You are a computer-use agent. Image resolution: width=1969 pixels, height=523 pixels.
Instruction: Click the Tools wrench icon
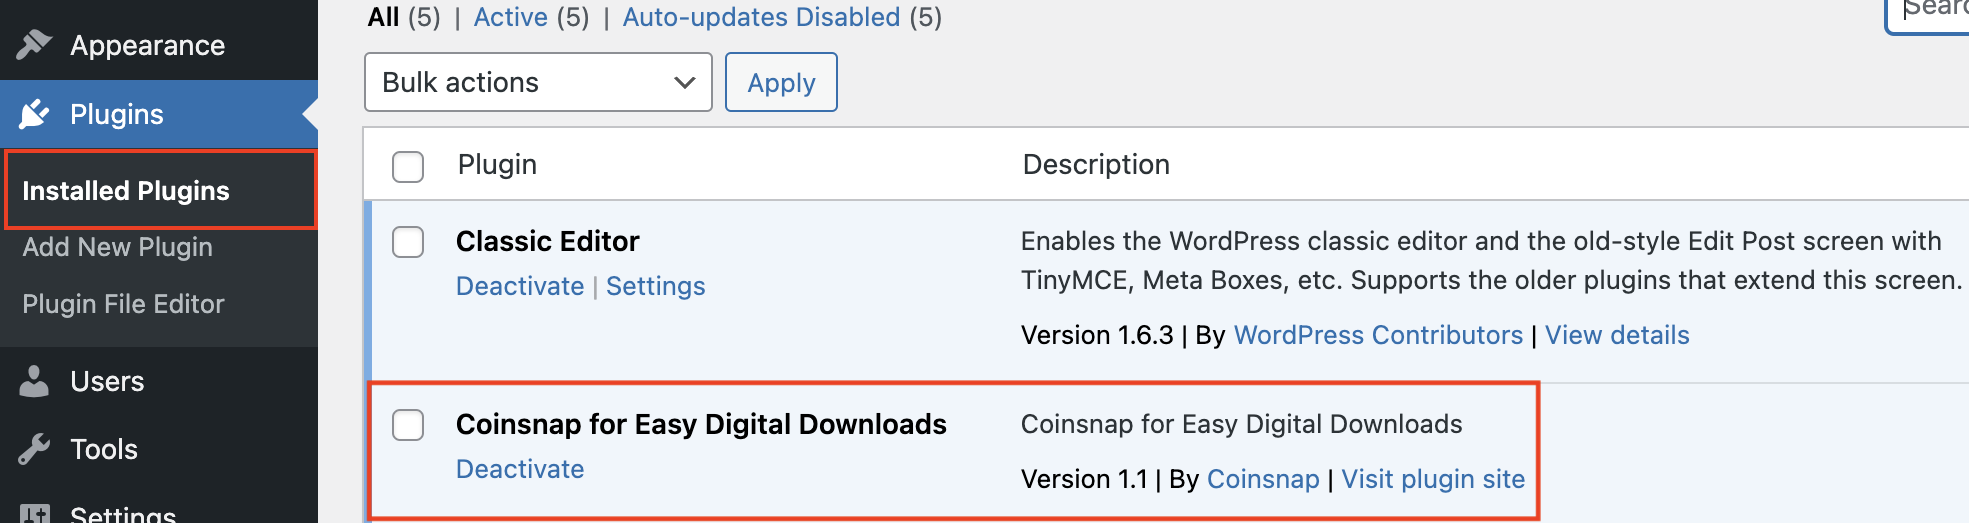pyautogui.click(x=34, y=449)
